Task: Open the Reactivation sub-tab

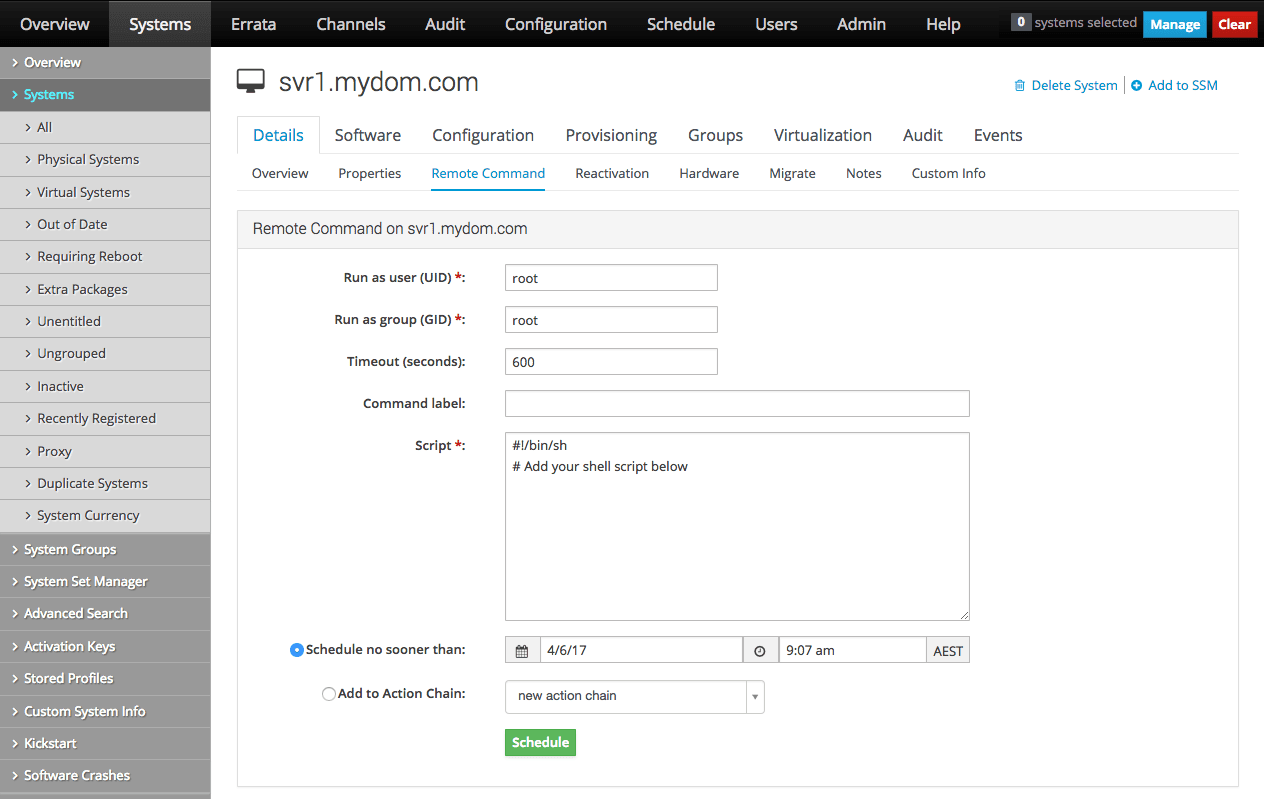Action: coord(612,173)
